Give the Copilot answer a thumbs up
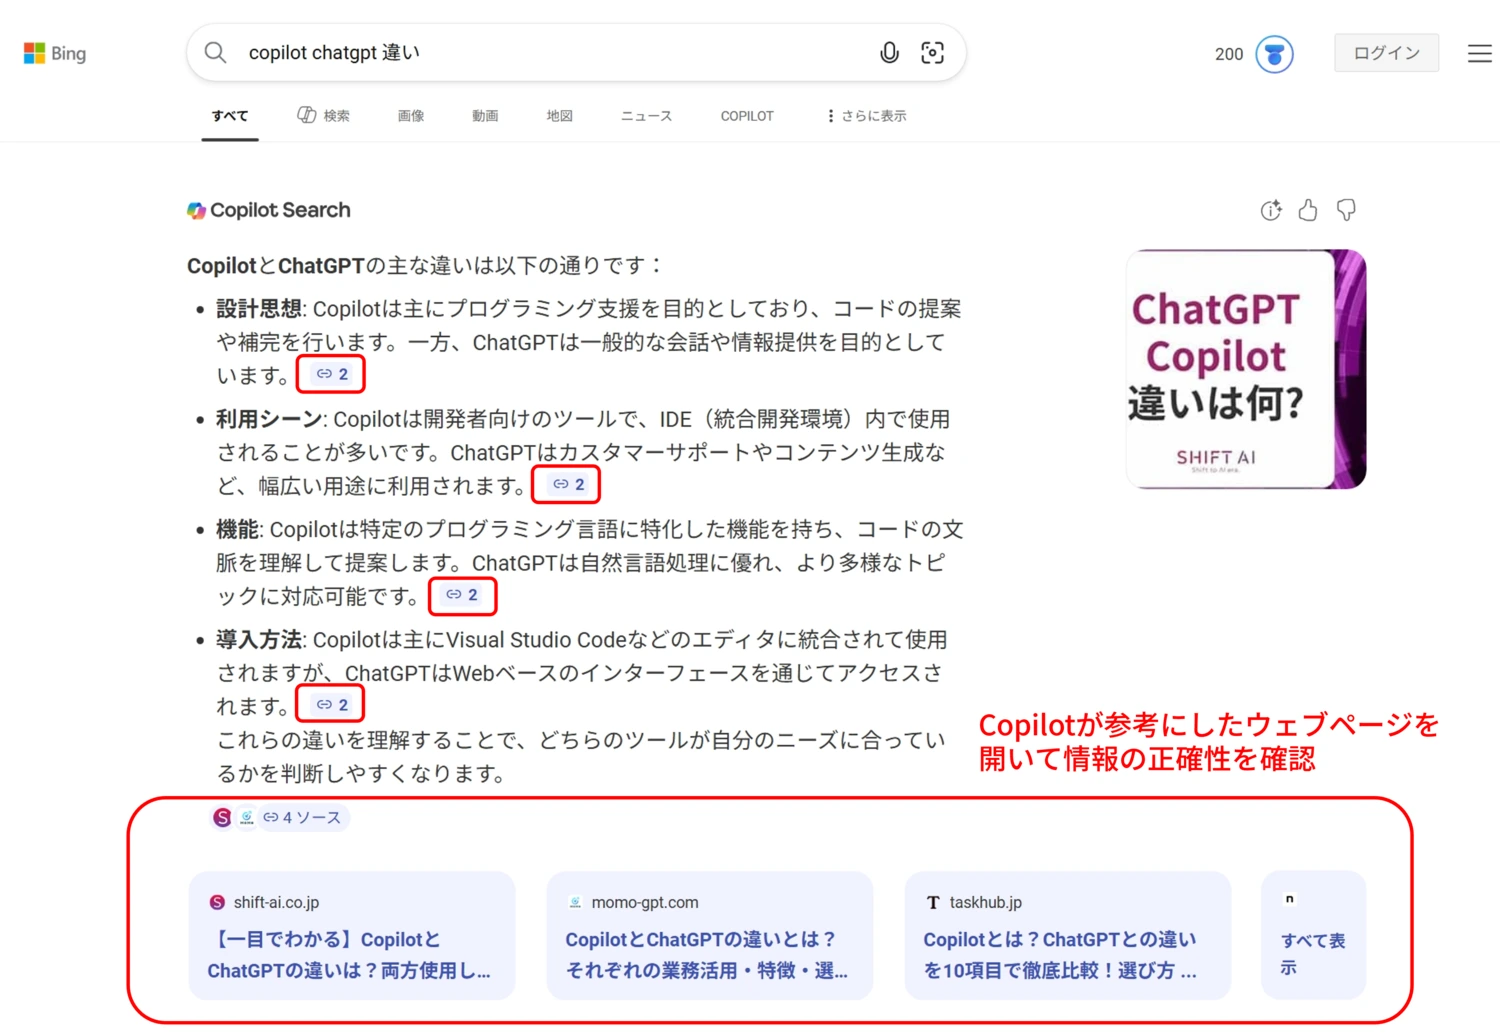The height and width of the screenshot is (1034, 1500). 1308,210
